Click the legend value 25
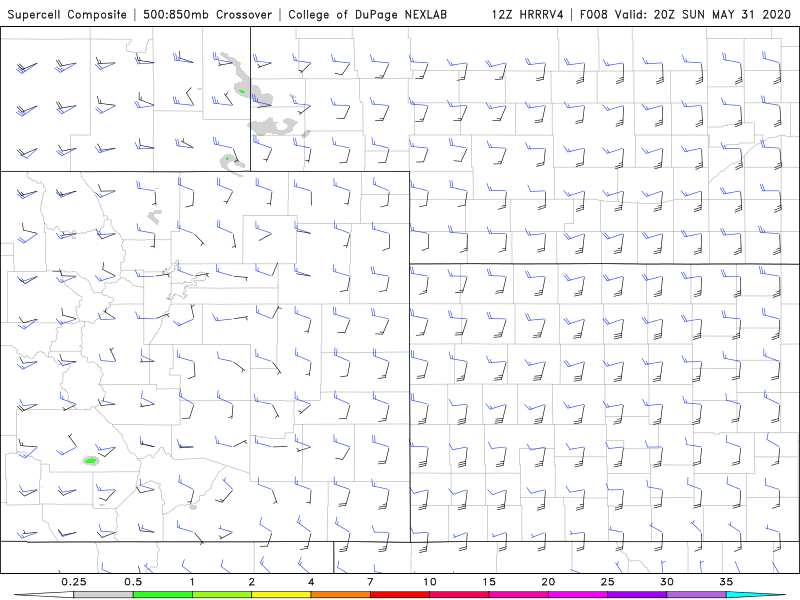Screen dimensions: 800x600 [608, 582]
